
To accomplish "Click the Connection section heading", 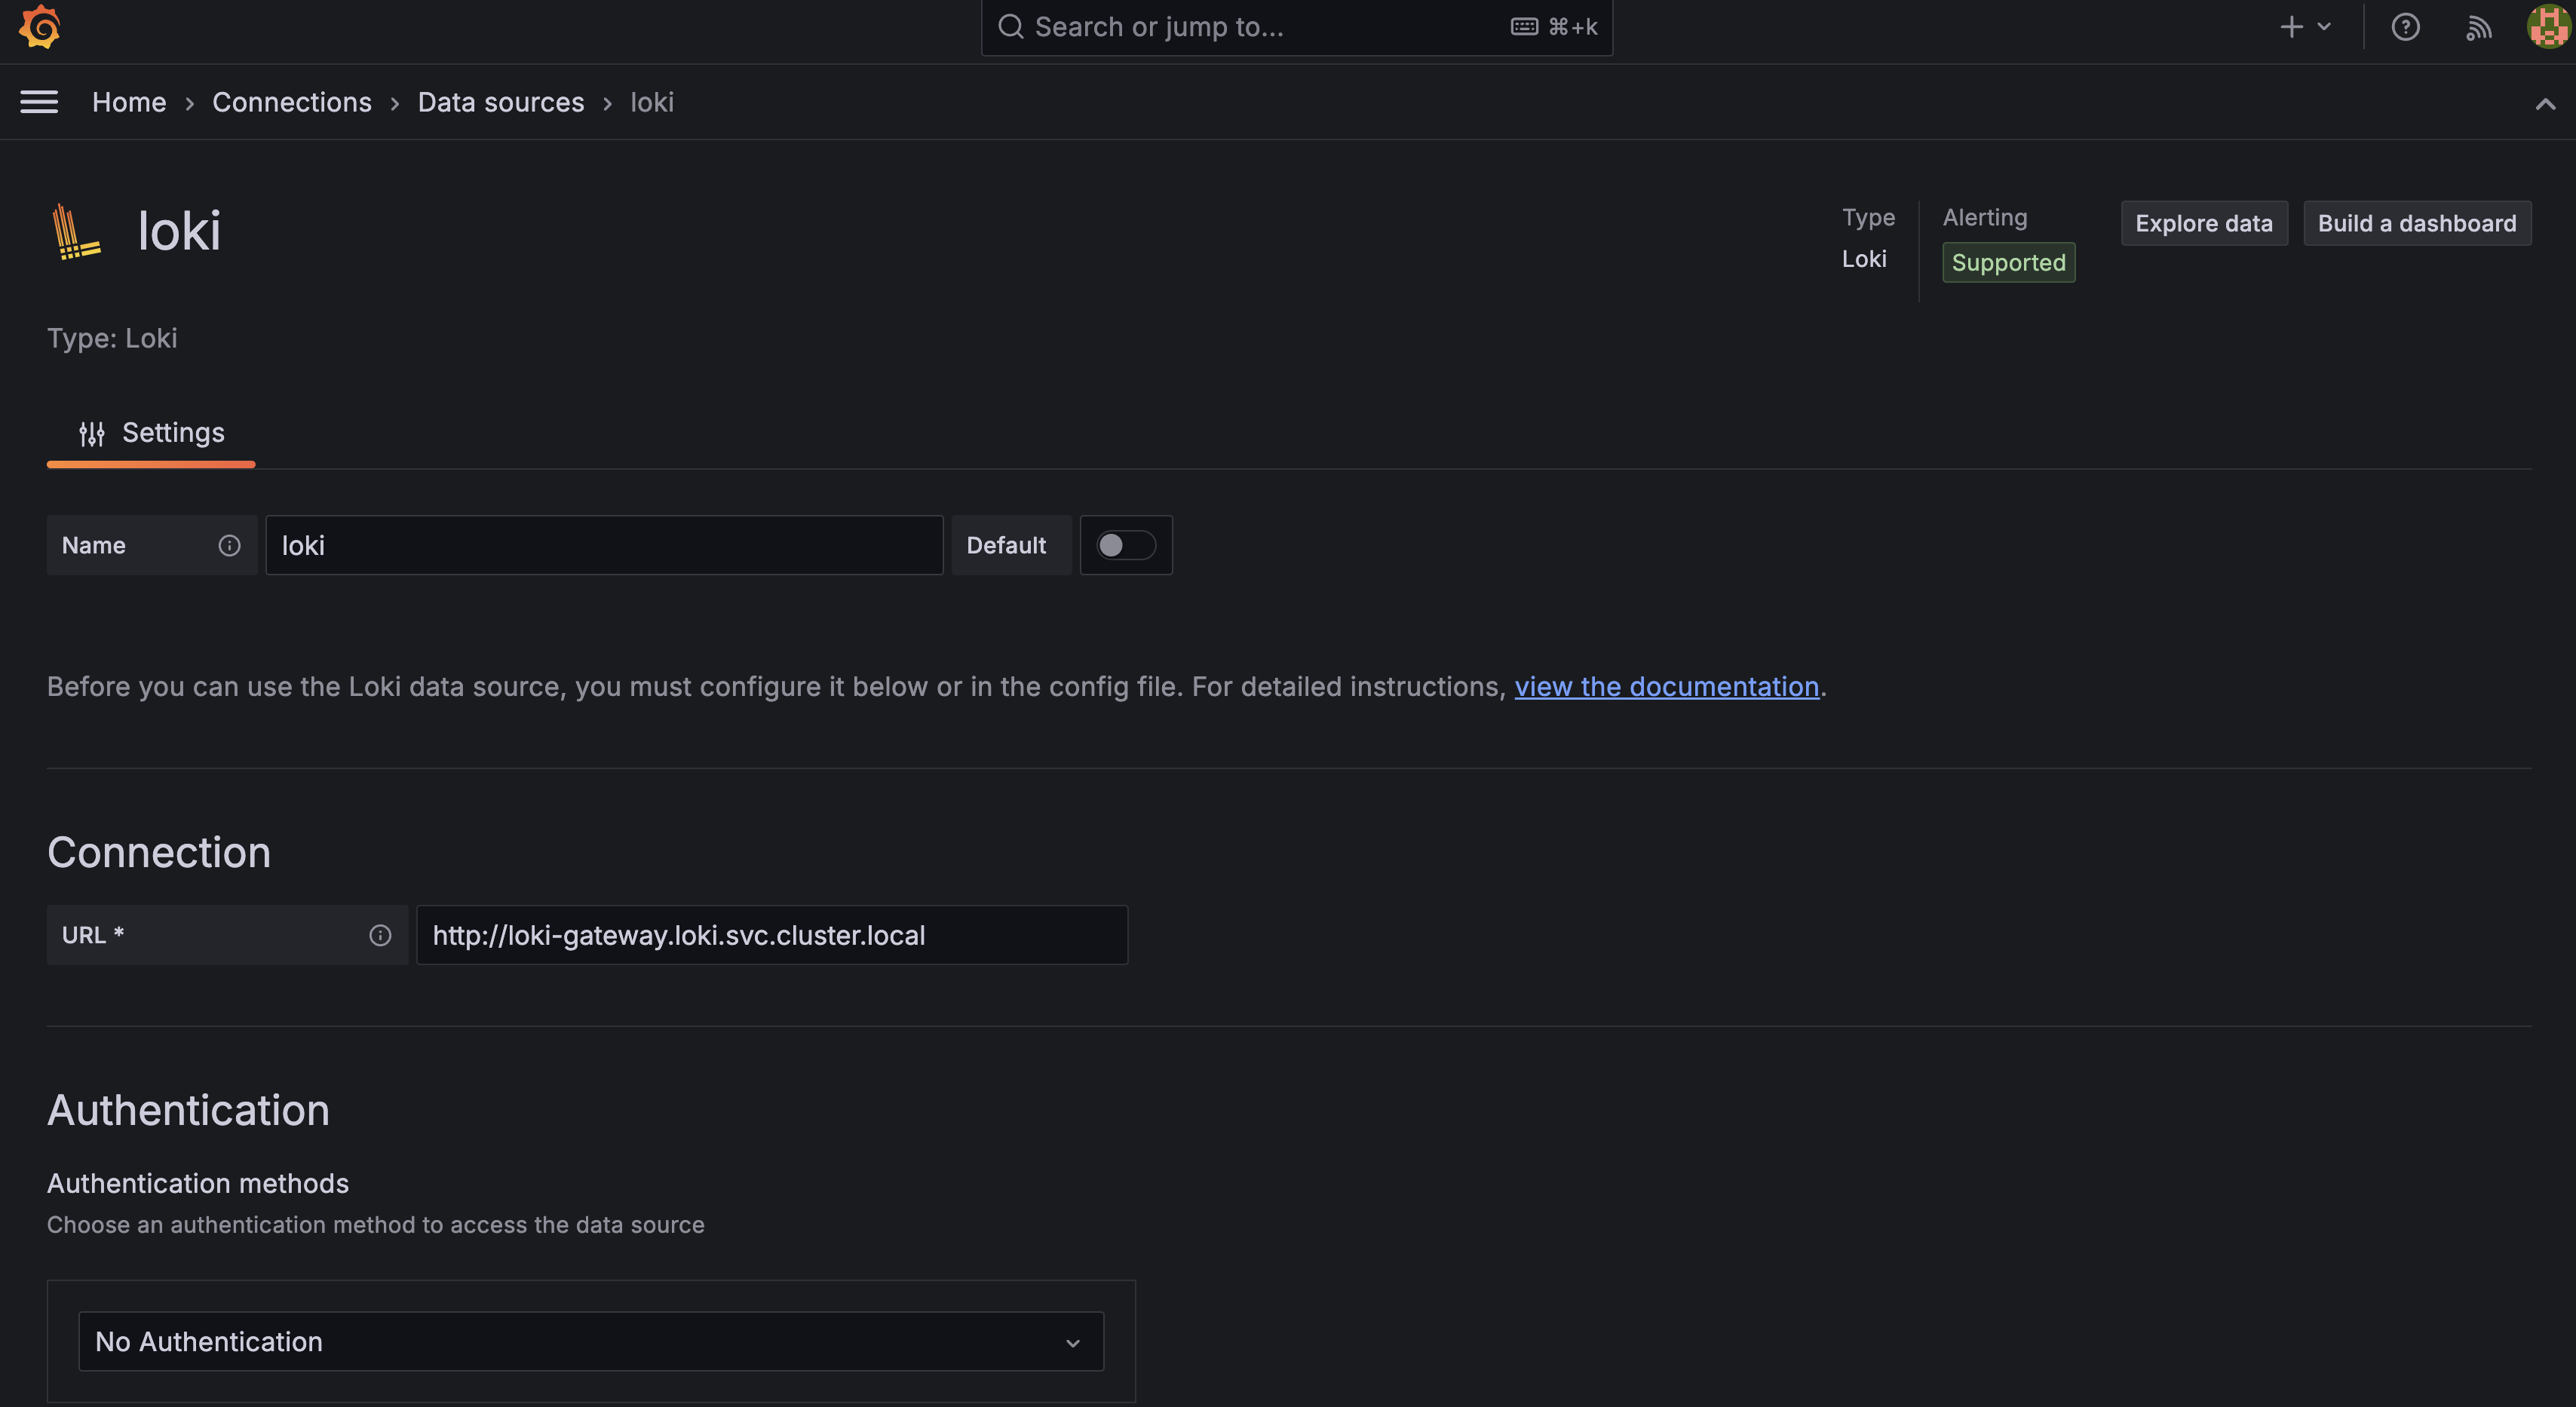I will pos(159,852).
